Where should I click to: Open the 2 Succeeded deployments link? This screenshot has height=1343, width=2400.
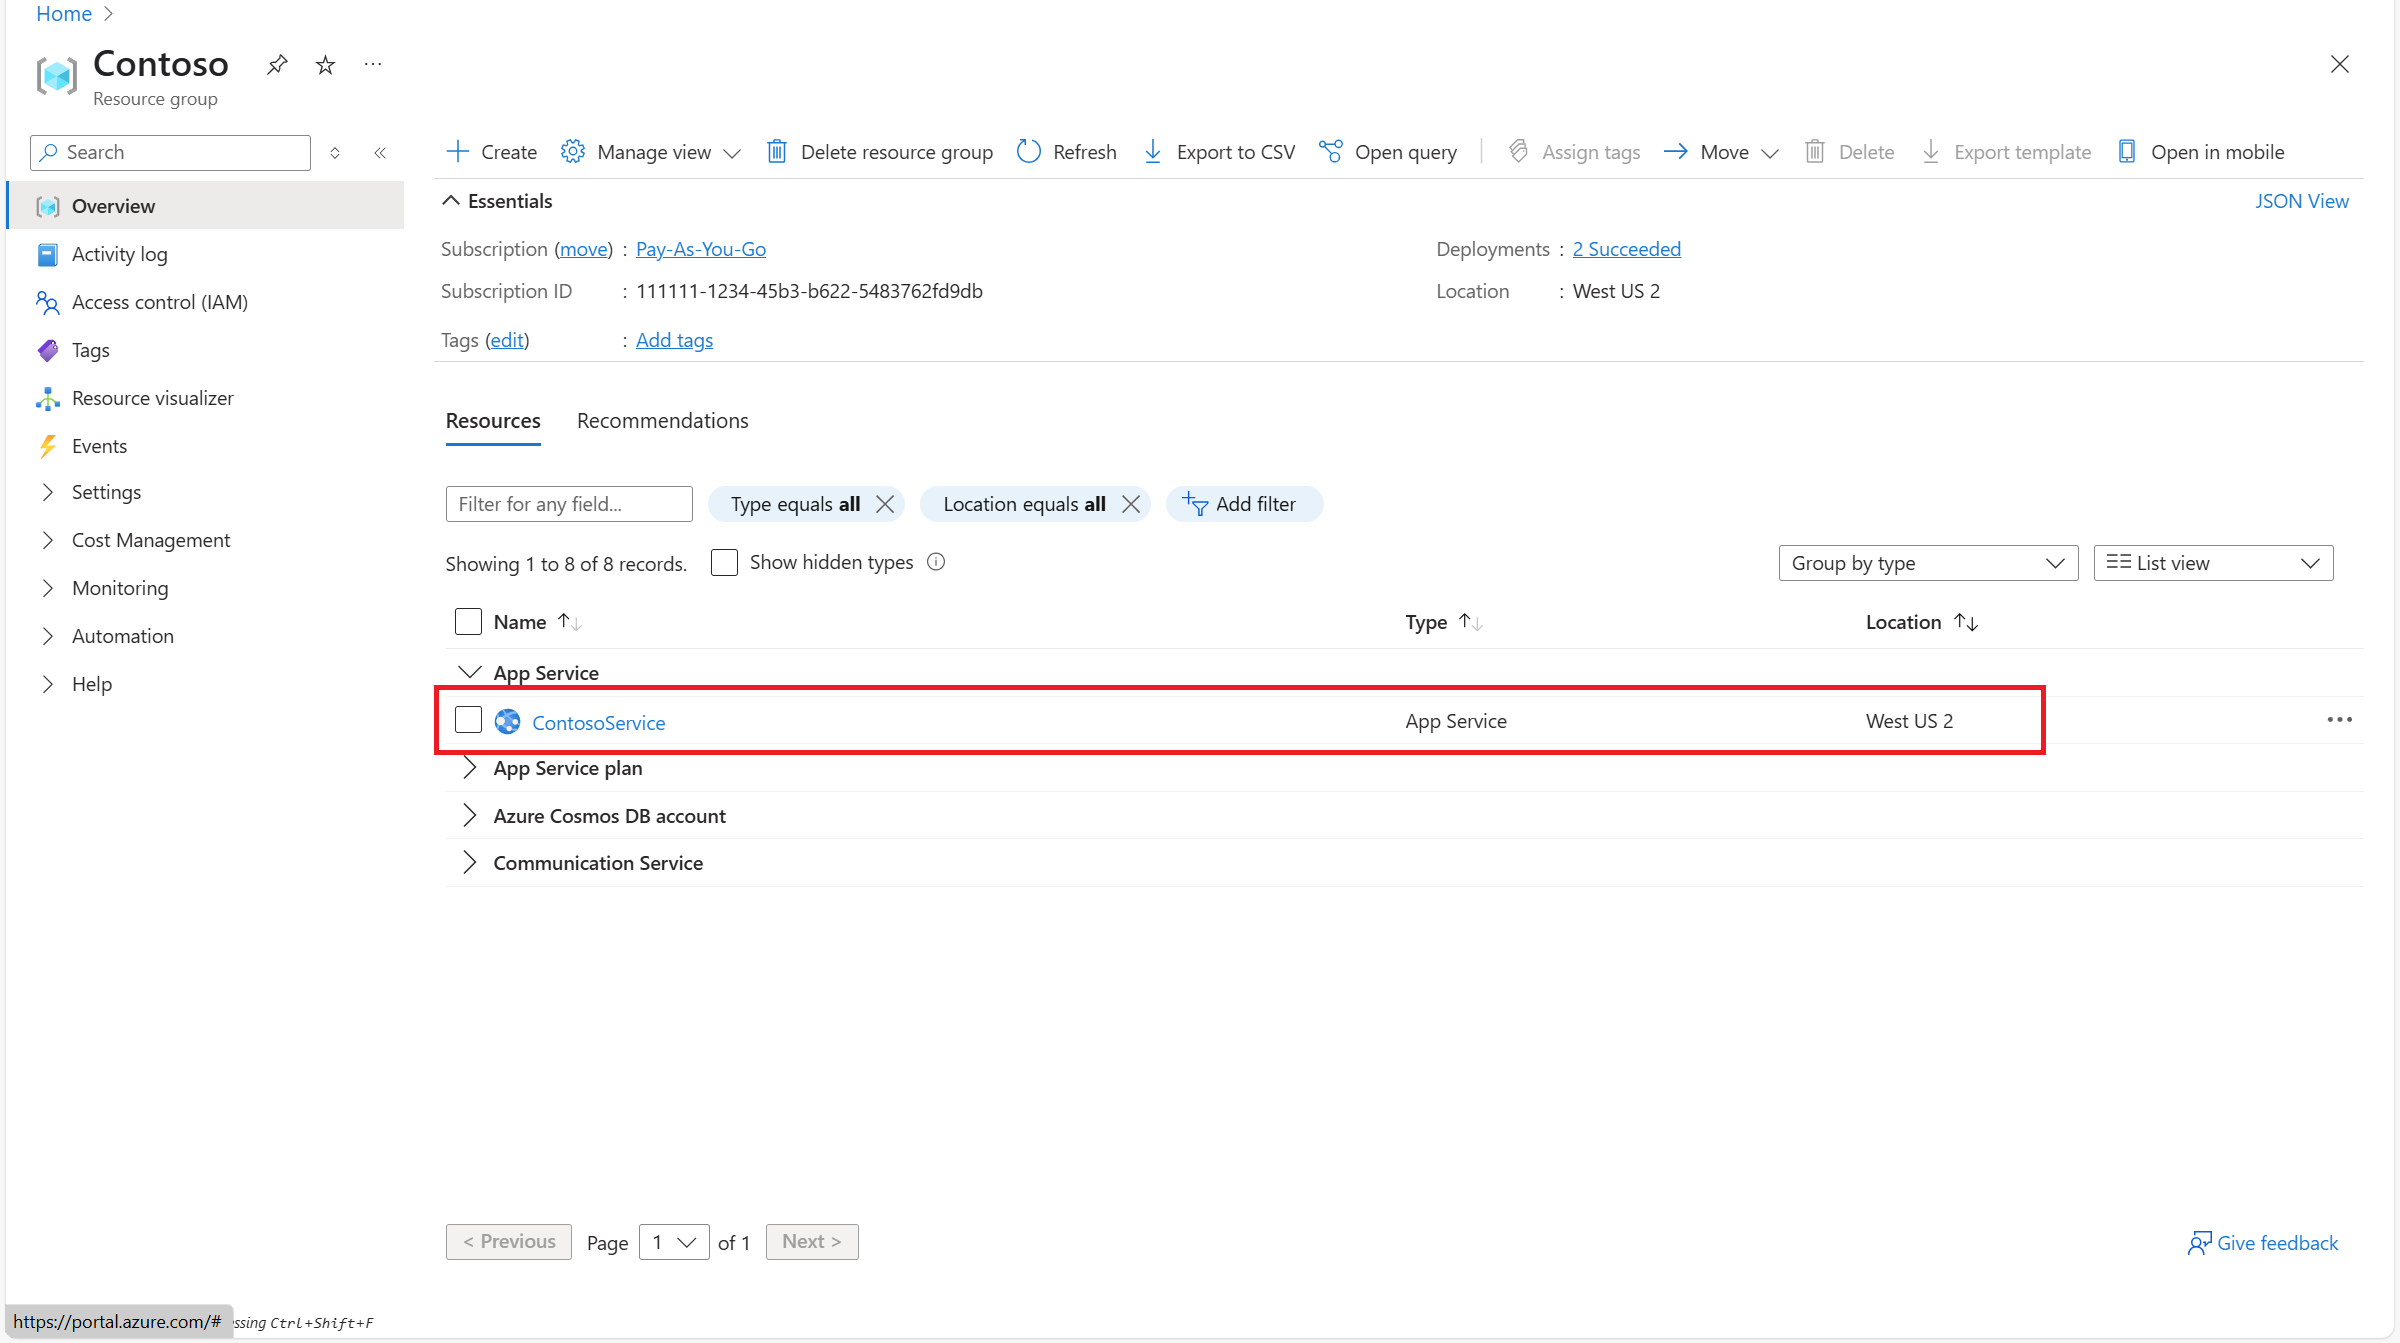(1626, 249)
